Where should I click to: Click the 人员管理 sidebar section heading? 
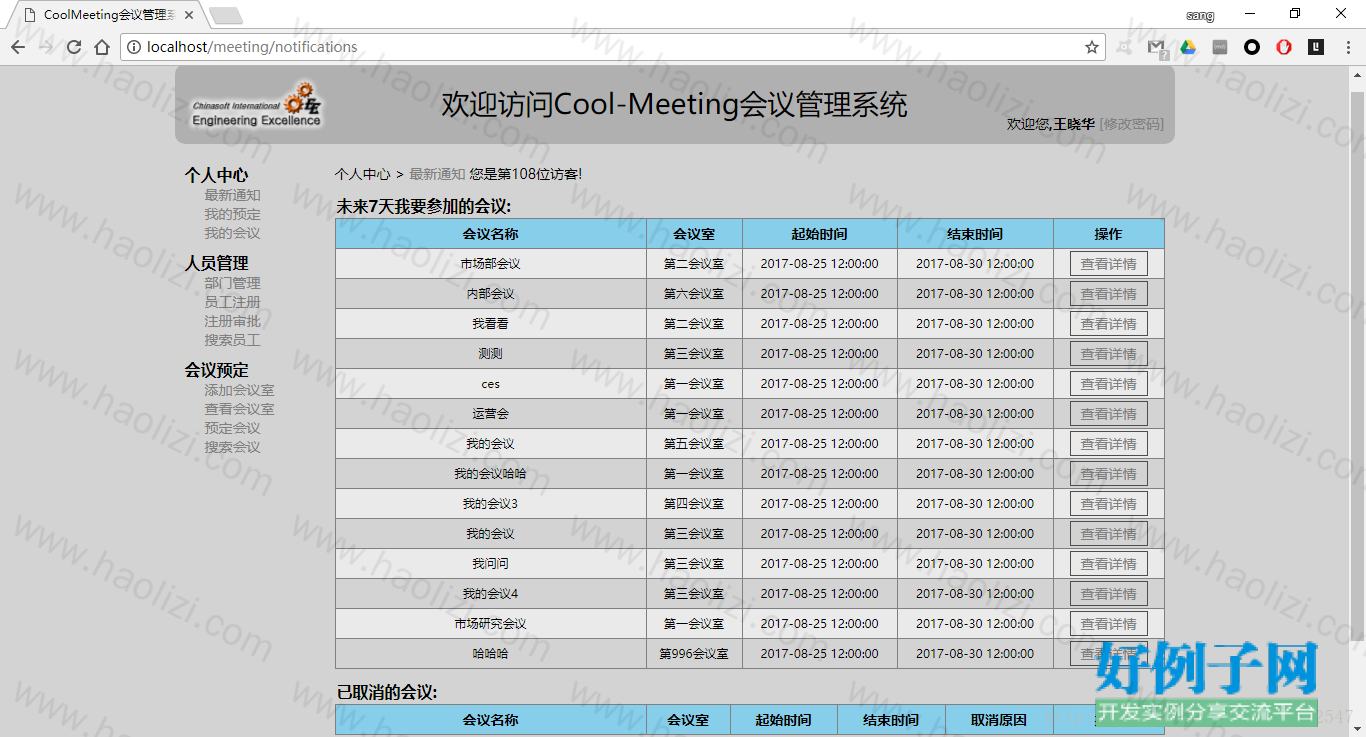tap(216, 263)
